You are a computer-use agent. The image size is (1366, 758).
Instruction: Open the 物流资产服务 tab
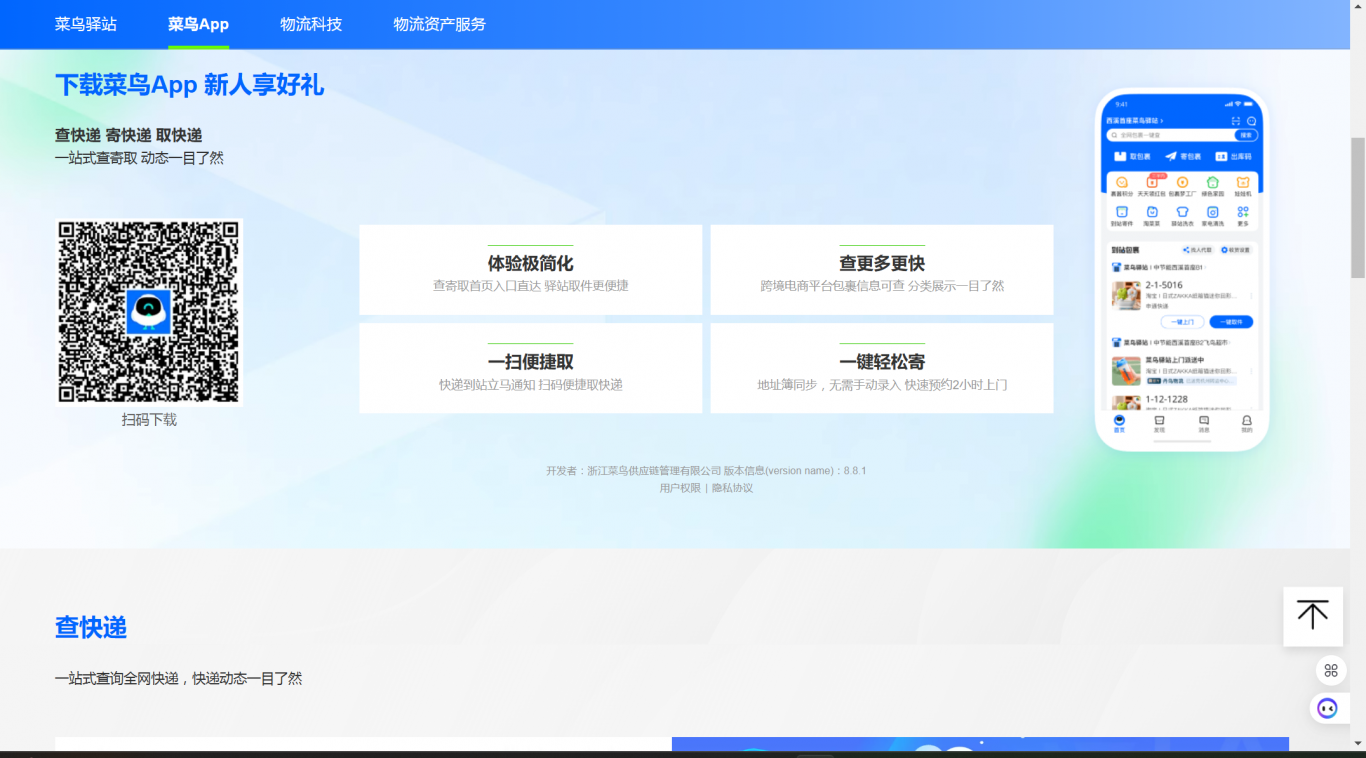tap(439, 24)
